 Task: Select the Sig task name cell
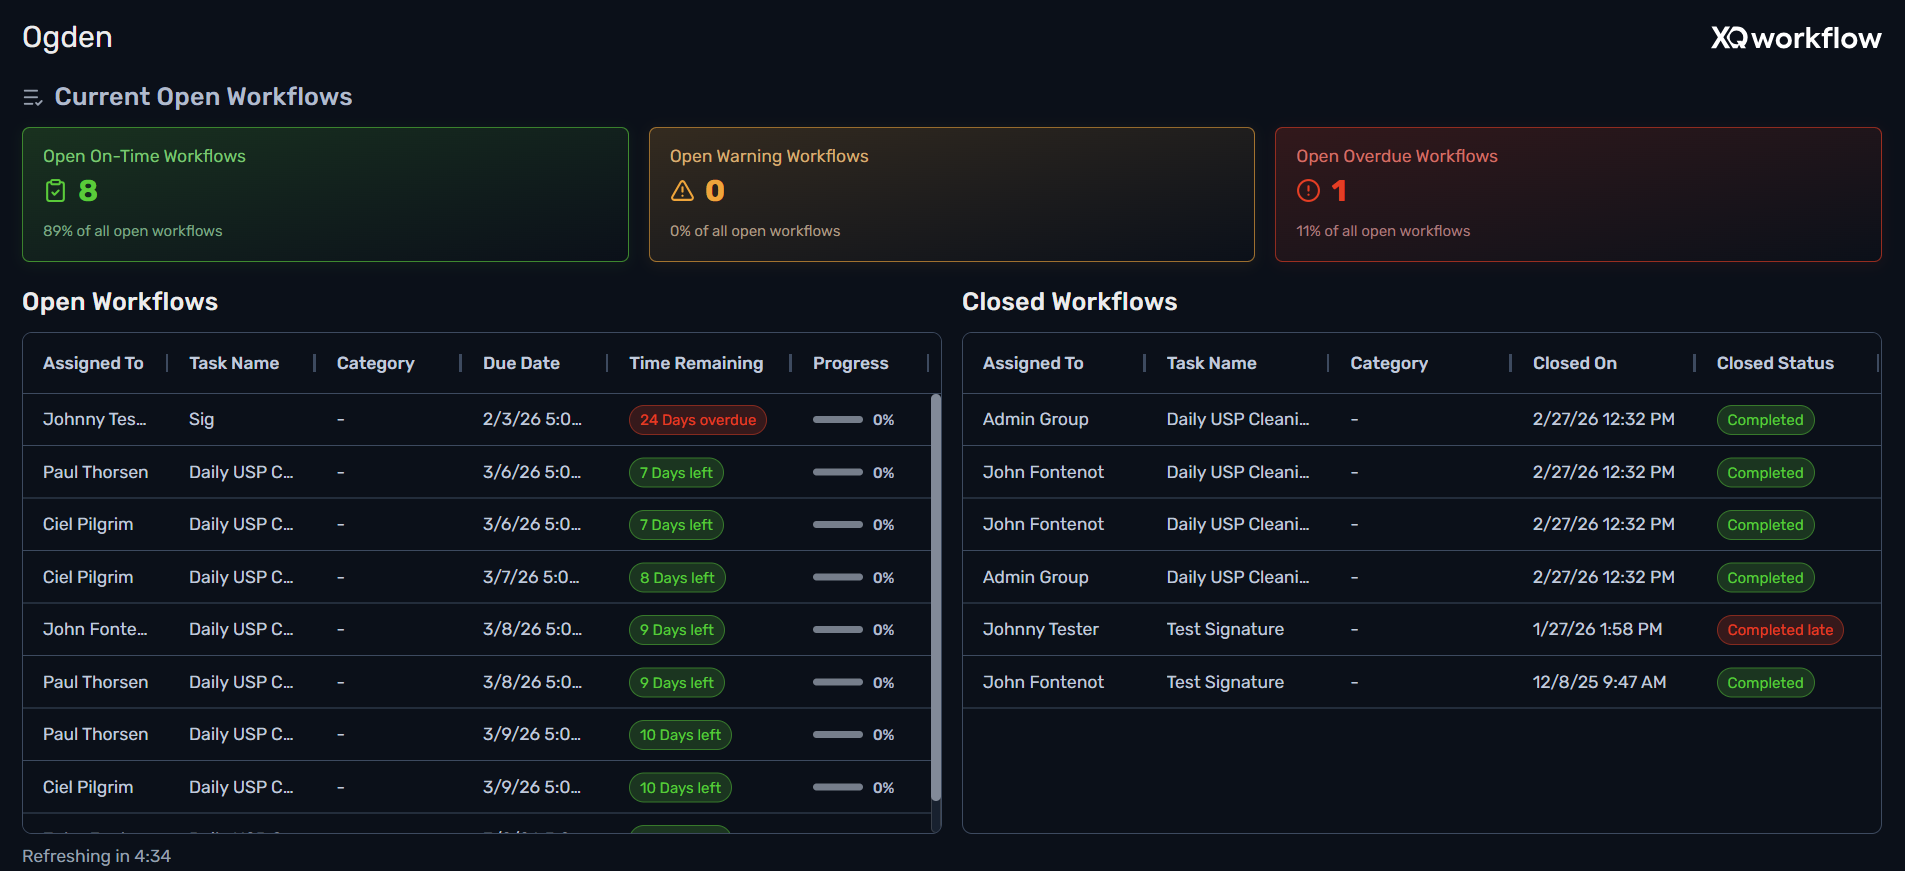(x=201, y=420)
